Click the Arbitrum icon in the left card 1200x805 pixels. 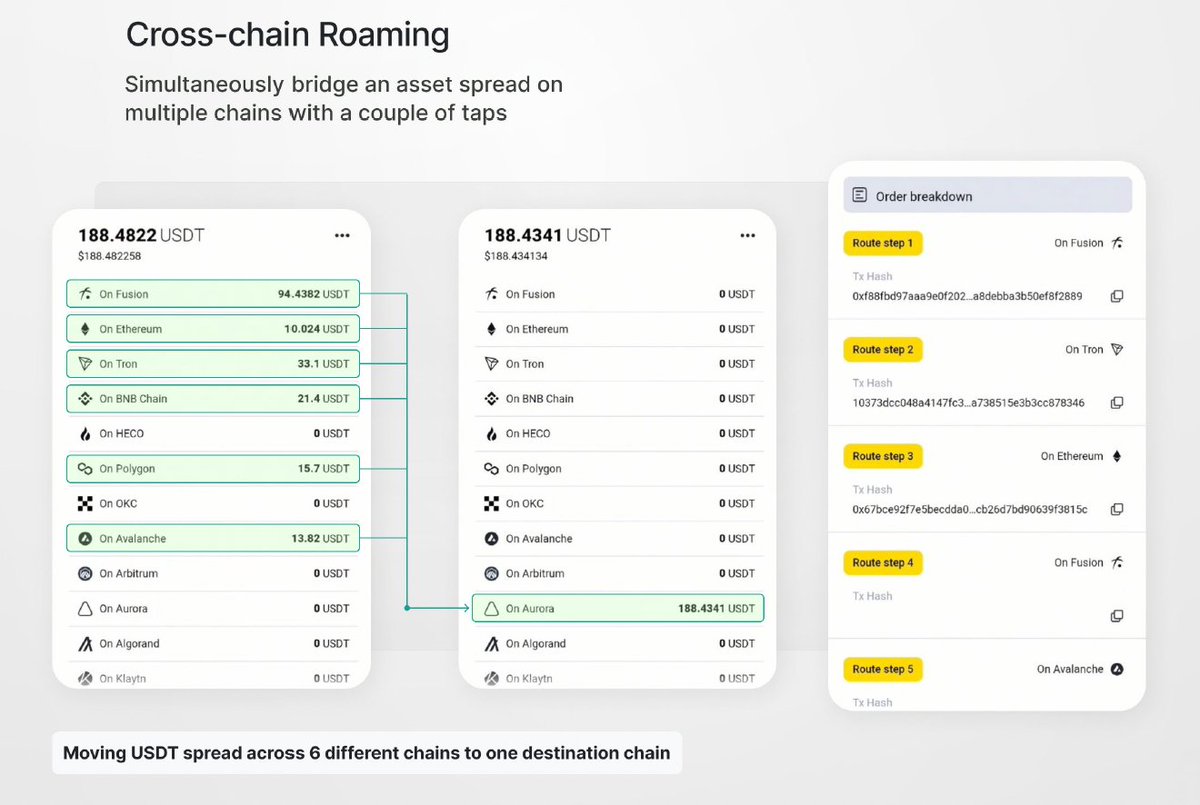(85, 573)
